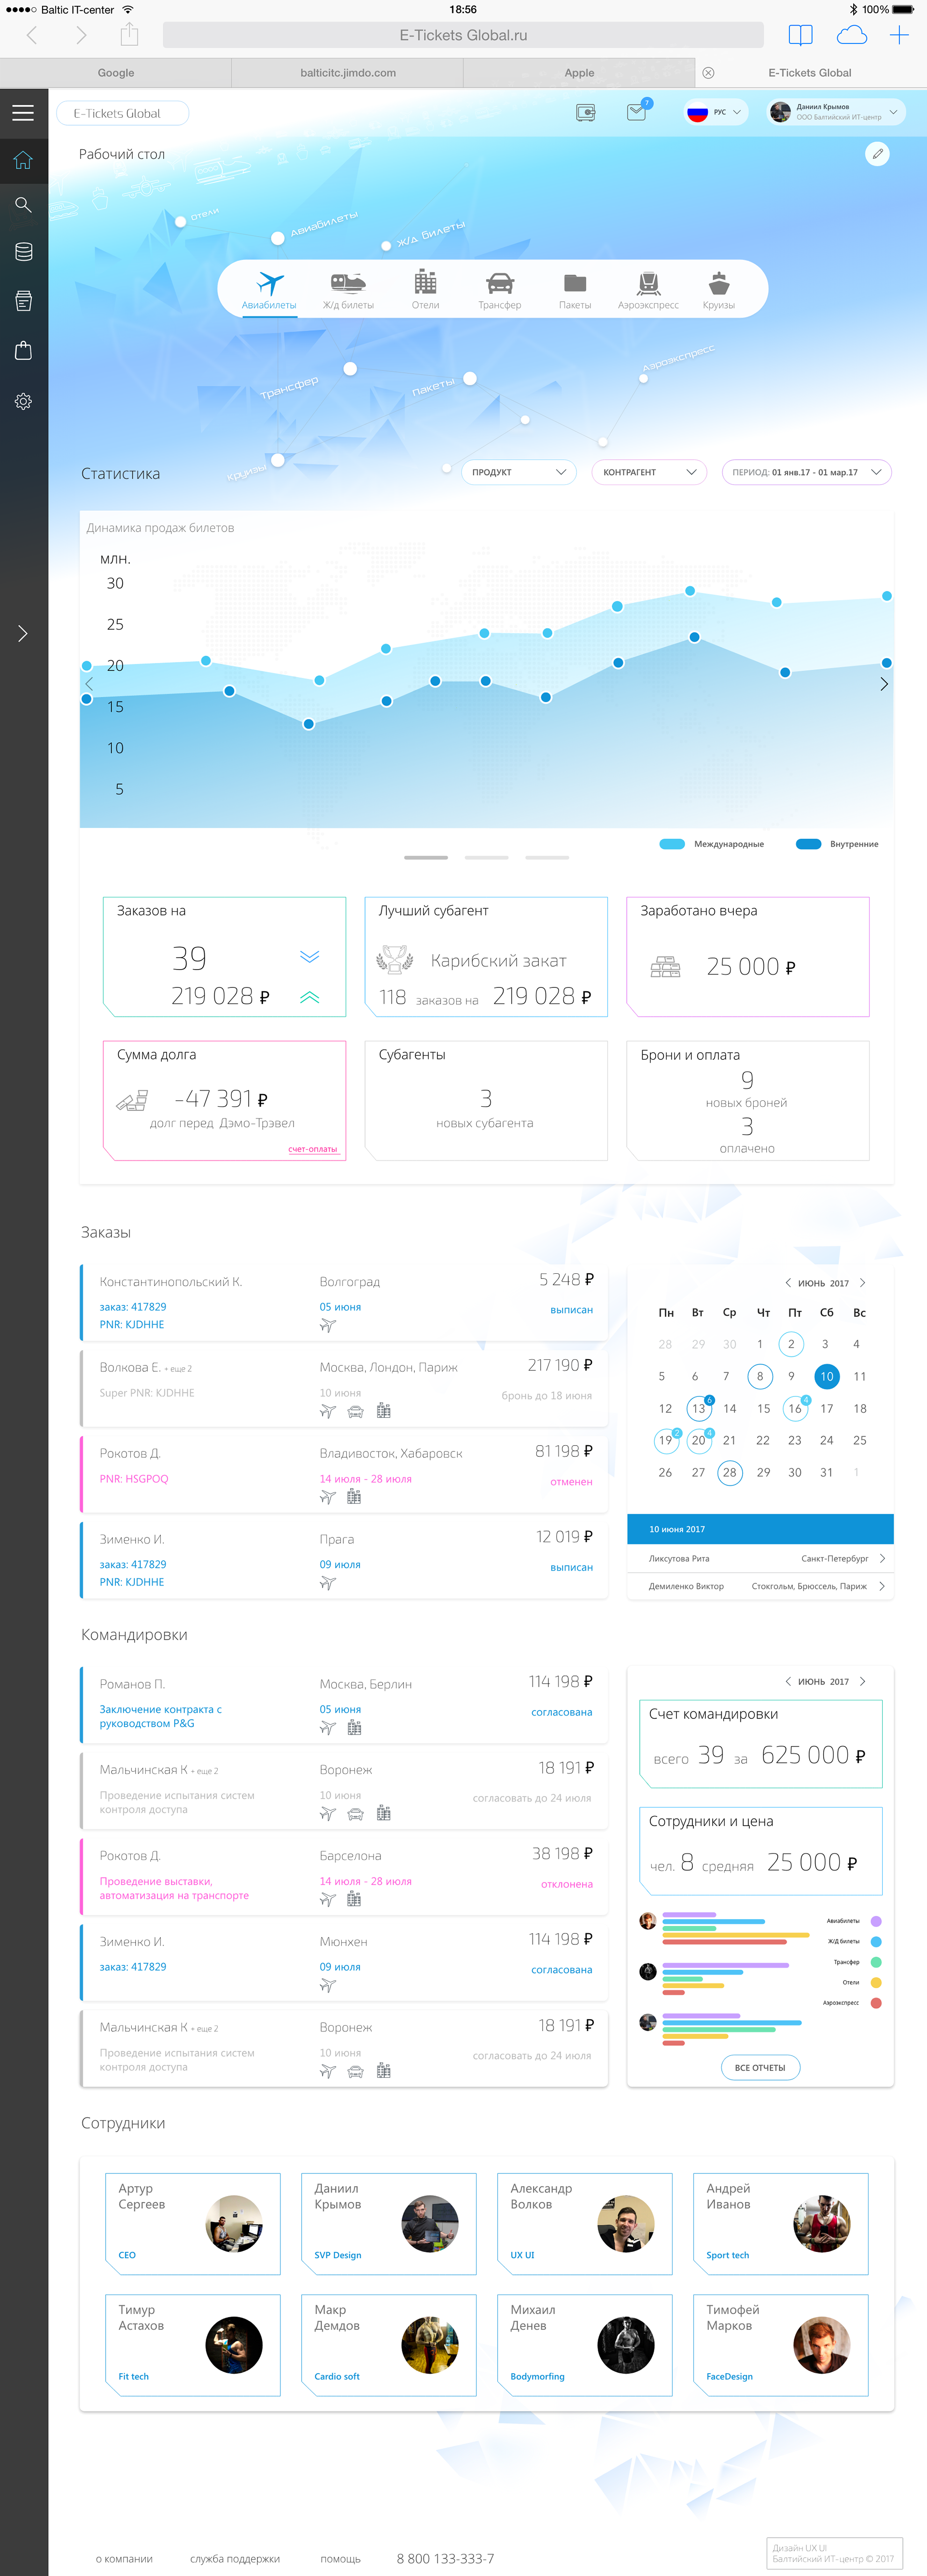927x2576 pixels.
Task: Go to next month in orders calendar
Action: [x=863, y=1283]
